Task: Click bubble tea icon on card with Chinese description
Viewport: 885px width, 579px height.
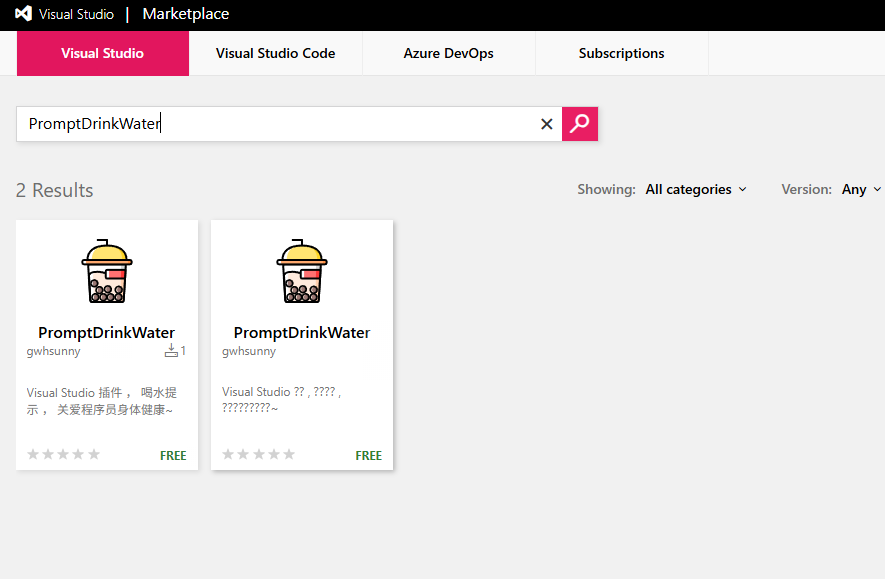Action: [x=107, y=271]
